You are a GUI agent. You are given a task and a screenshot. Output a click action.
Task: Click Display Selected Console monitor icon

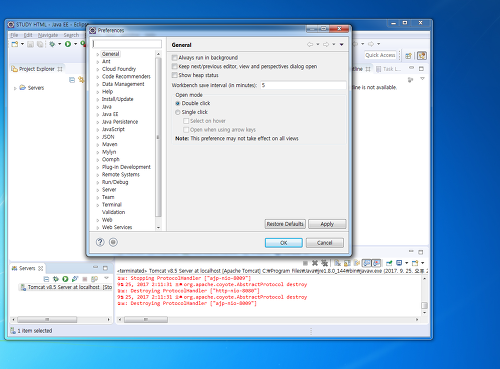click(399, 263)
